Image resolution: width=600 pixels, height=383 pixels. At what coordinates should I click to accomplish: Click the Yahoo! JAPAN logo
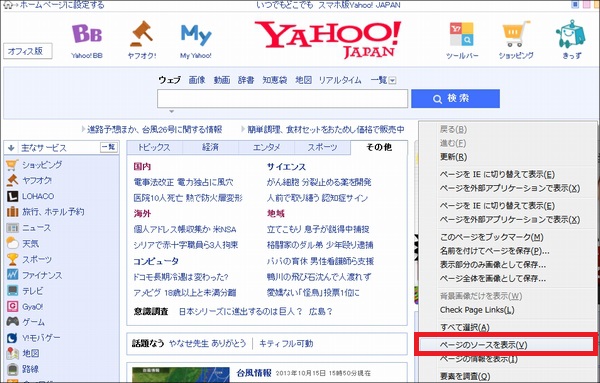pyautogui.click(x=328, y=39)
